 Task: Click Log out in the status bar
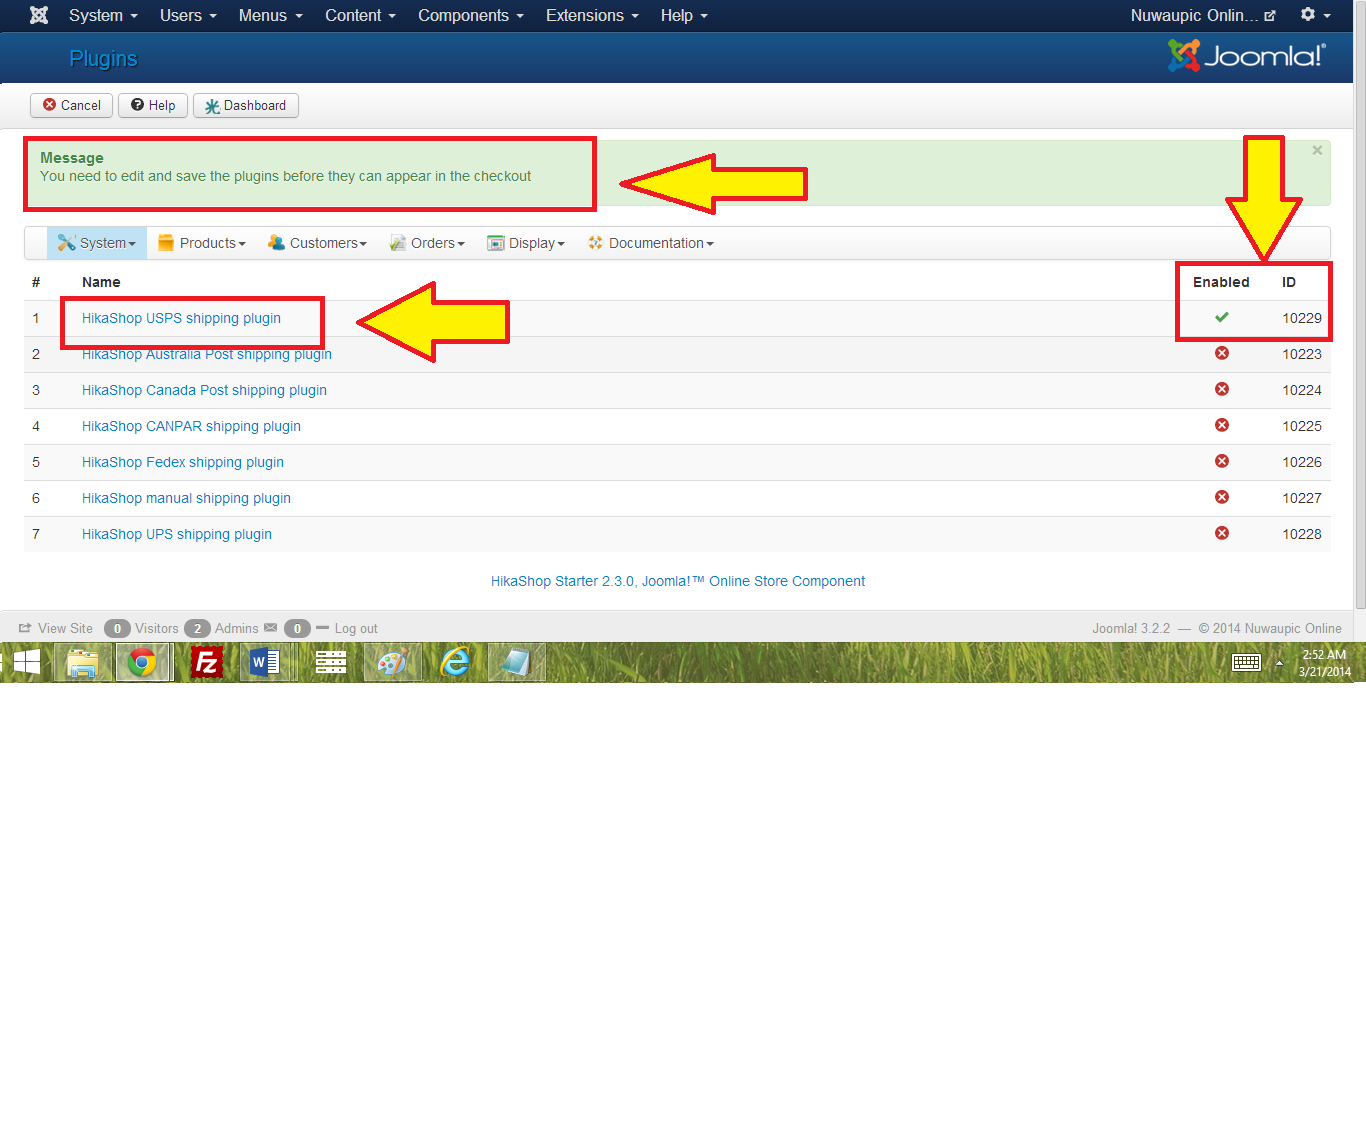(x=347, y=628)
